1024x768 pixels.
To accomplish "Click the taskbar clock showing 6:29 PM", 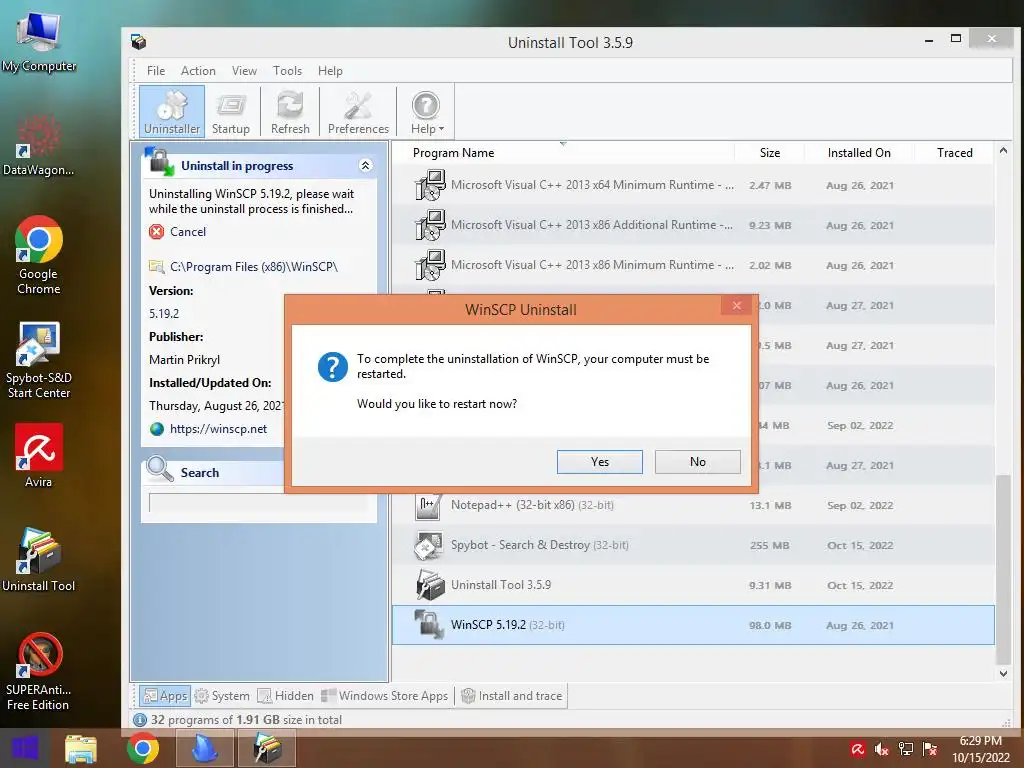I will (x=980, y=749).
